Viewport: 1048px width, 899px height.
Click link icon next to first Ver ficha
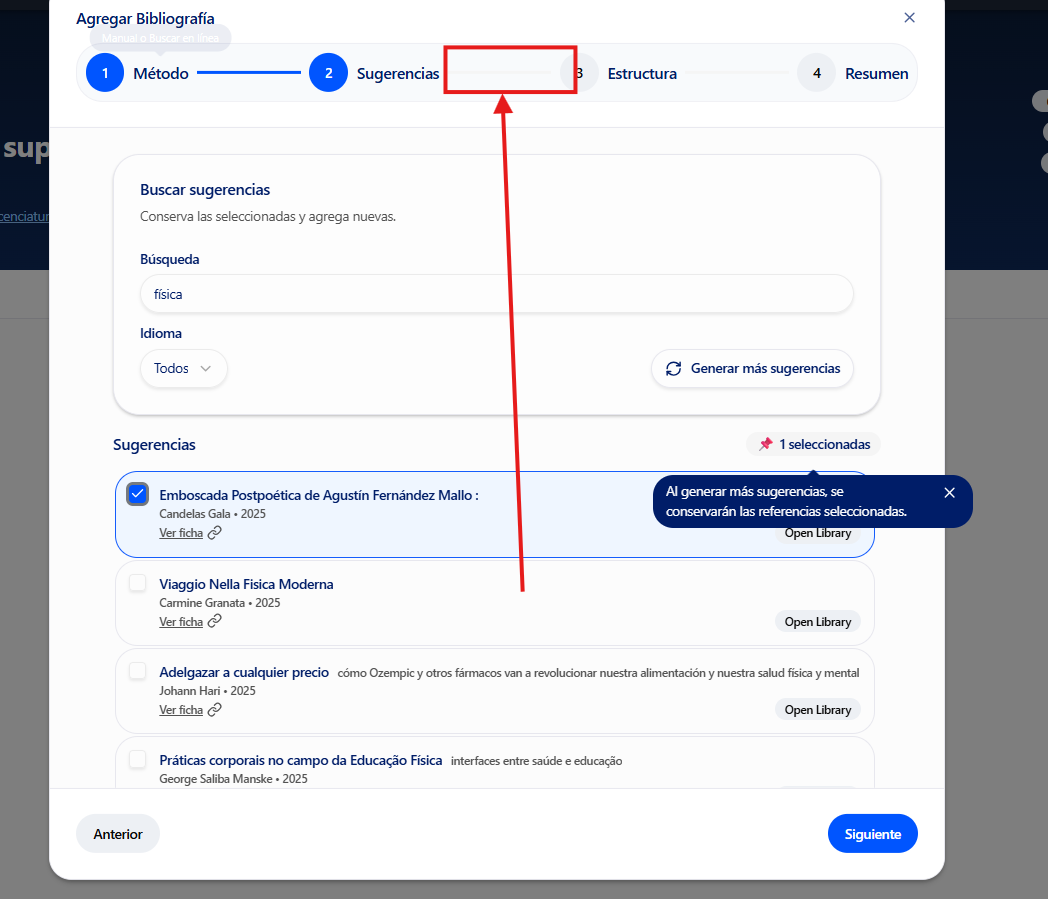click(215, 533)
